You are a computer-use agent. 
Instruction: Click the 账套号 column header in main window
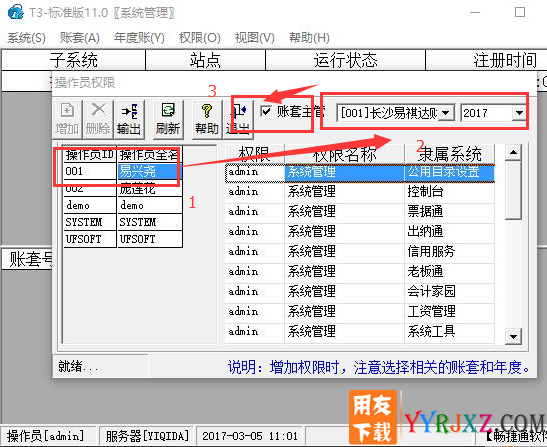coord(28,259)
